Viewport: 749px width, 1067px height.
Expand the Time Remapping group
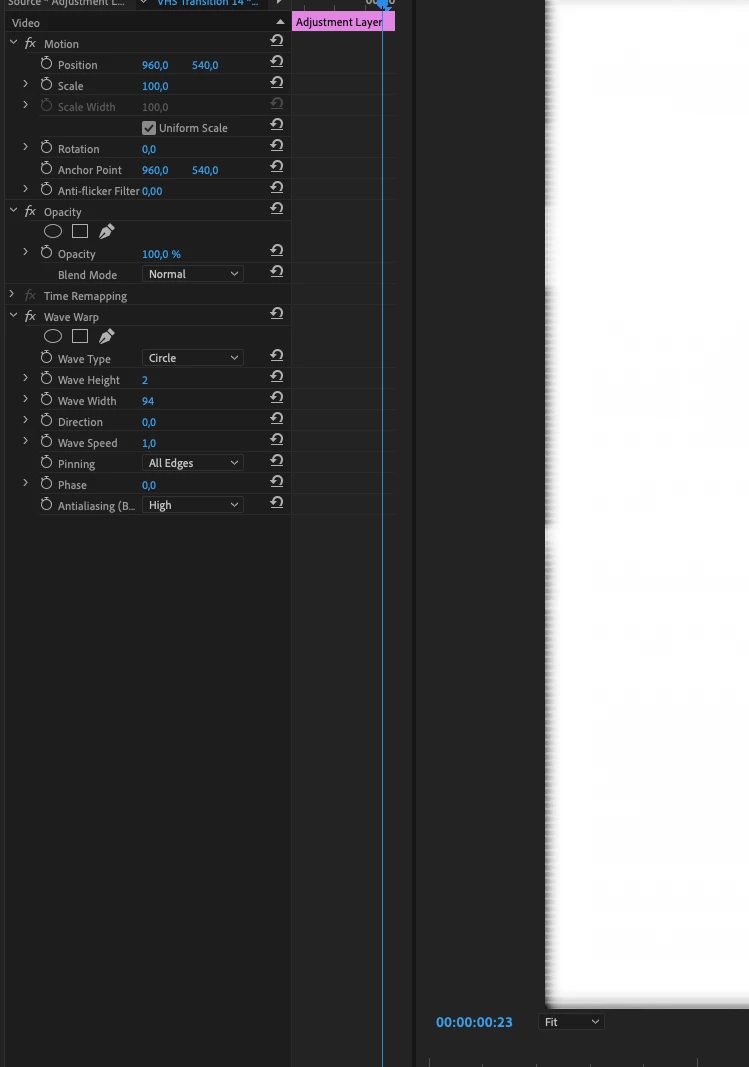12,295
